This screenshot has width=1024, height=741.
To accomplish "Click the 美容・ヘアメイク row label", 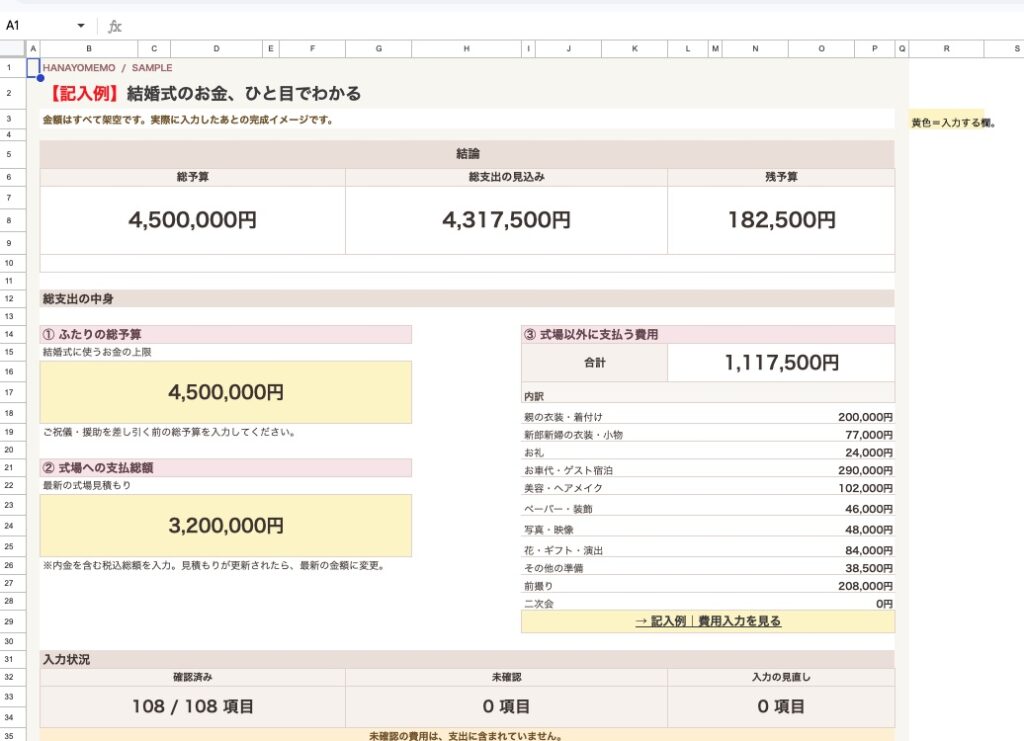I will [563, 488].
